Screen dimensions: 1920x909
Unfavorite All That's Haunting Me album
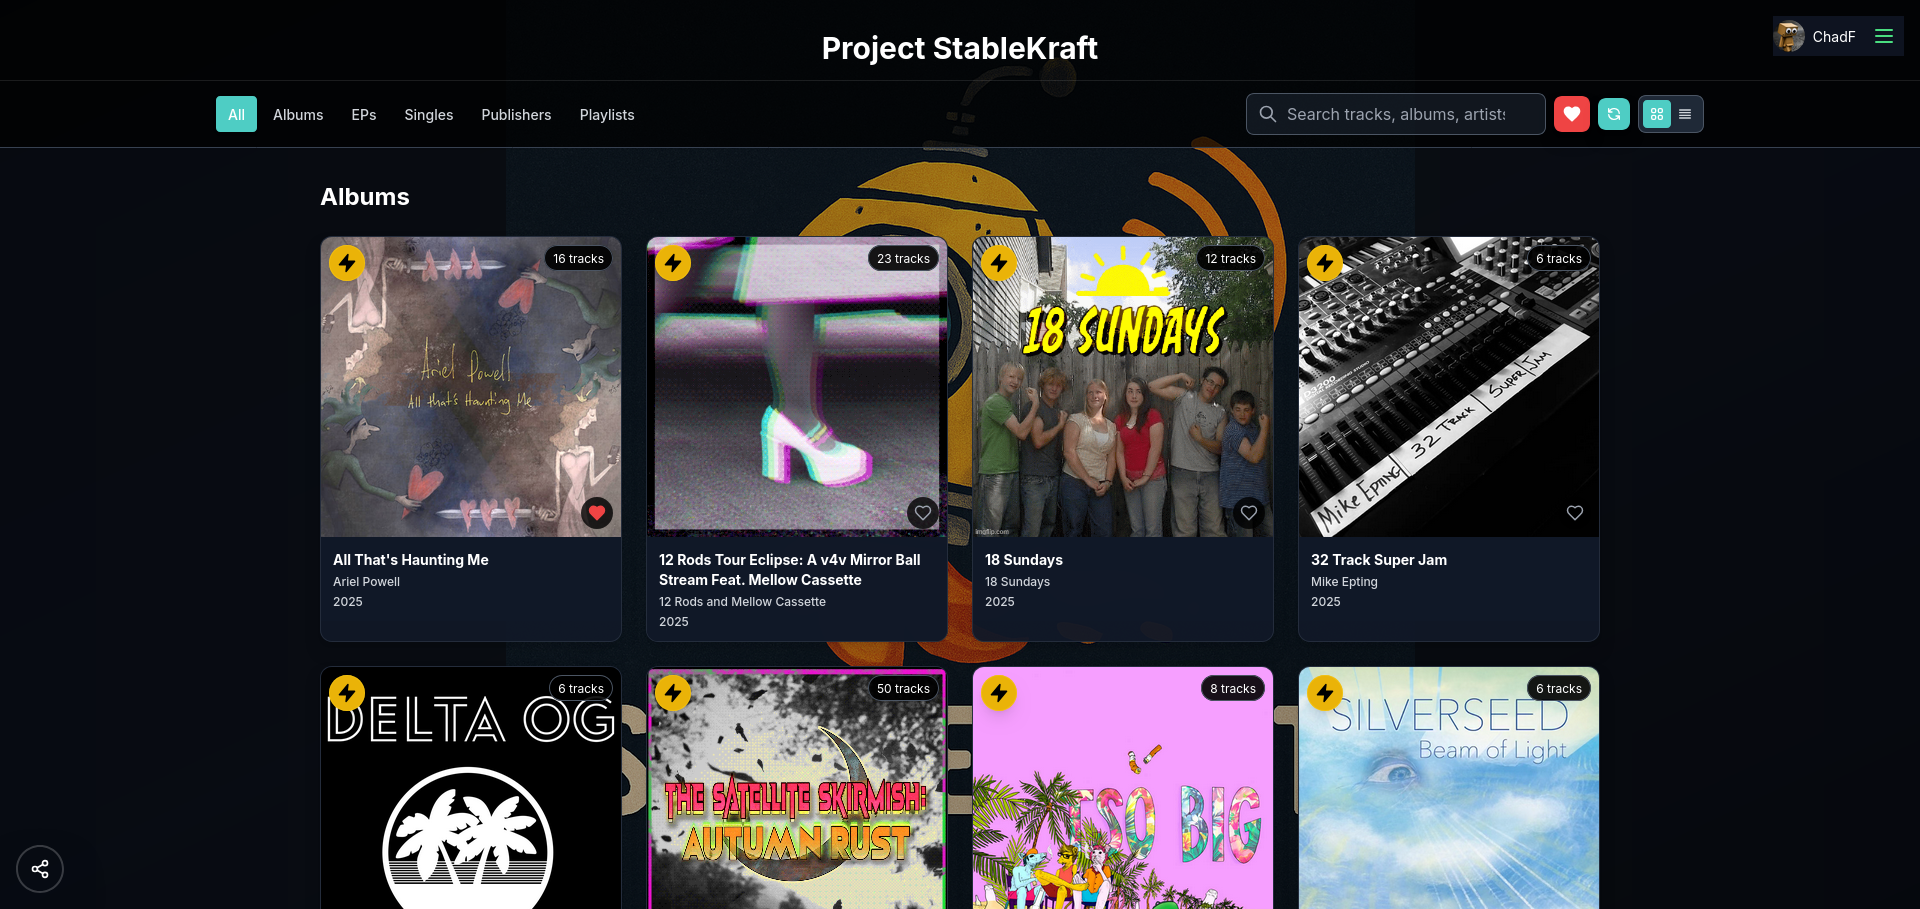597,513
